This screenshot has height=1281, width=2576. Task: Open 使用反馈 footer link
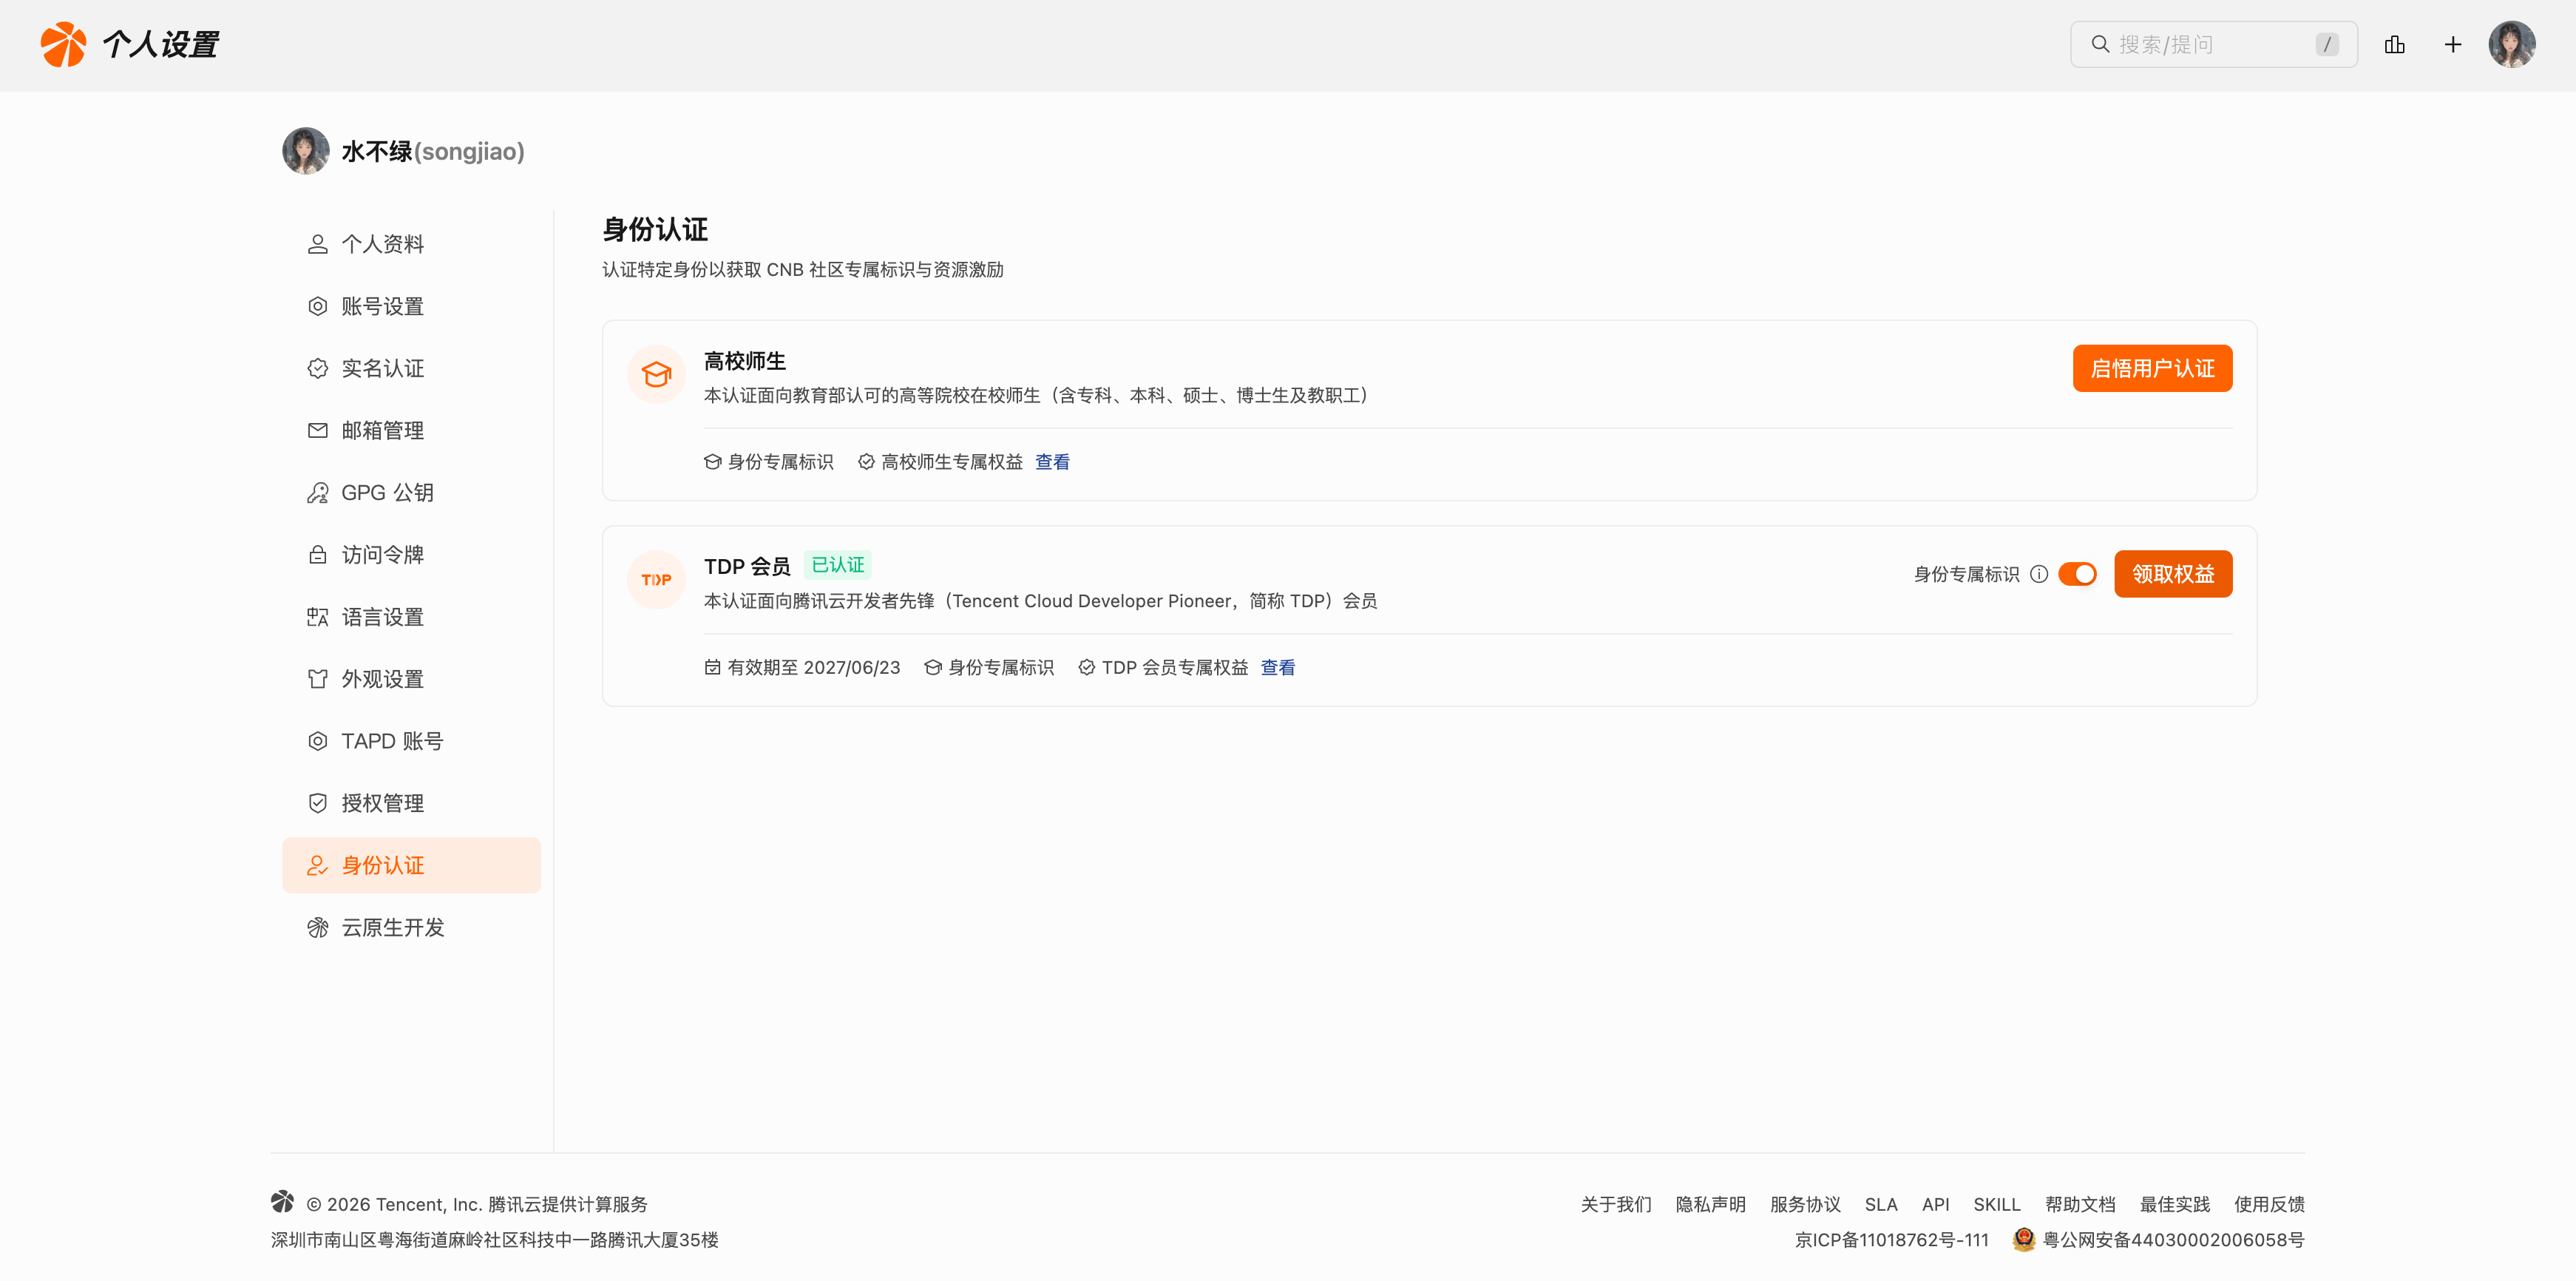(x=2269, y=1204)
